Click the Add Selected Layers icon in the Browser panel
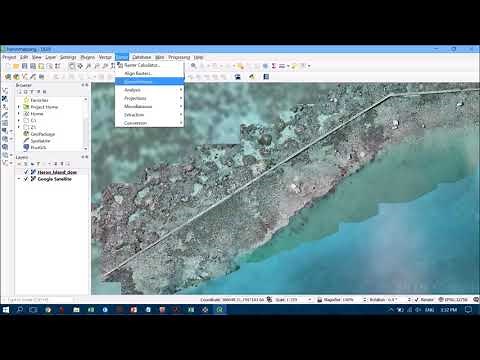This screenshot has height=360, width=480. 19,92
